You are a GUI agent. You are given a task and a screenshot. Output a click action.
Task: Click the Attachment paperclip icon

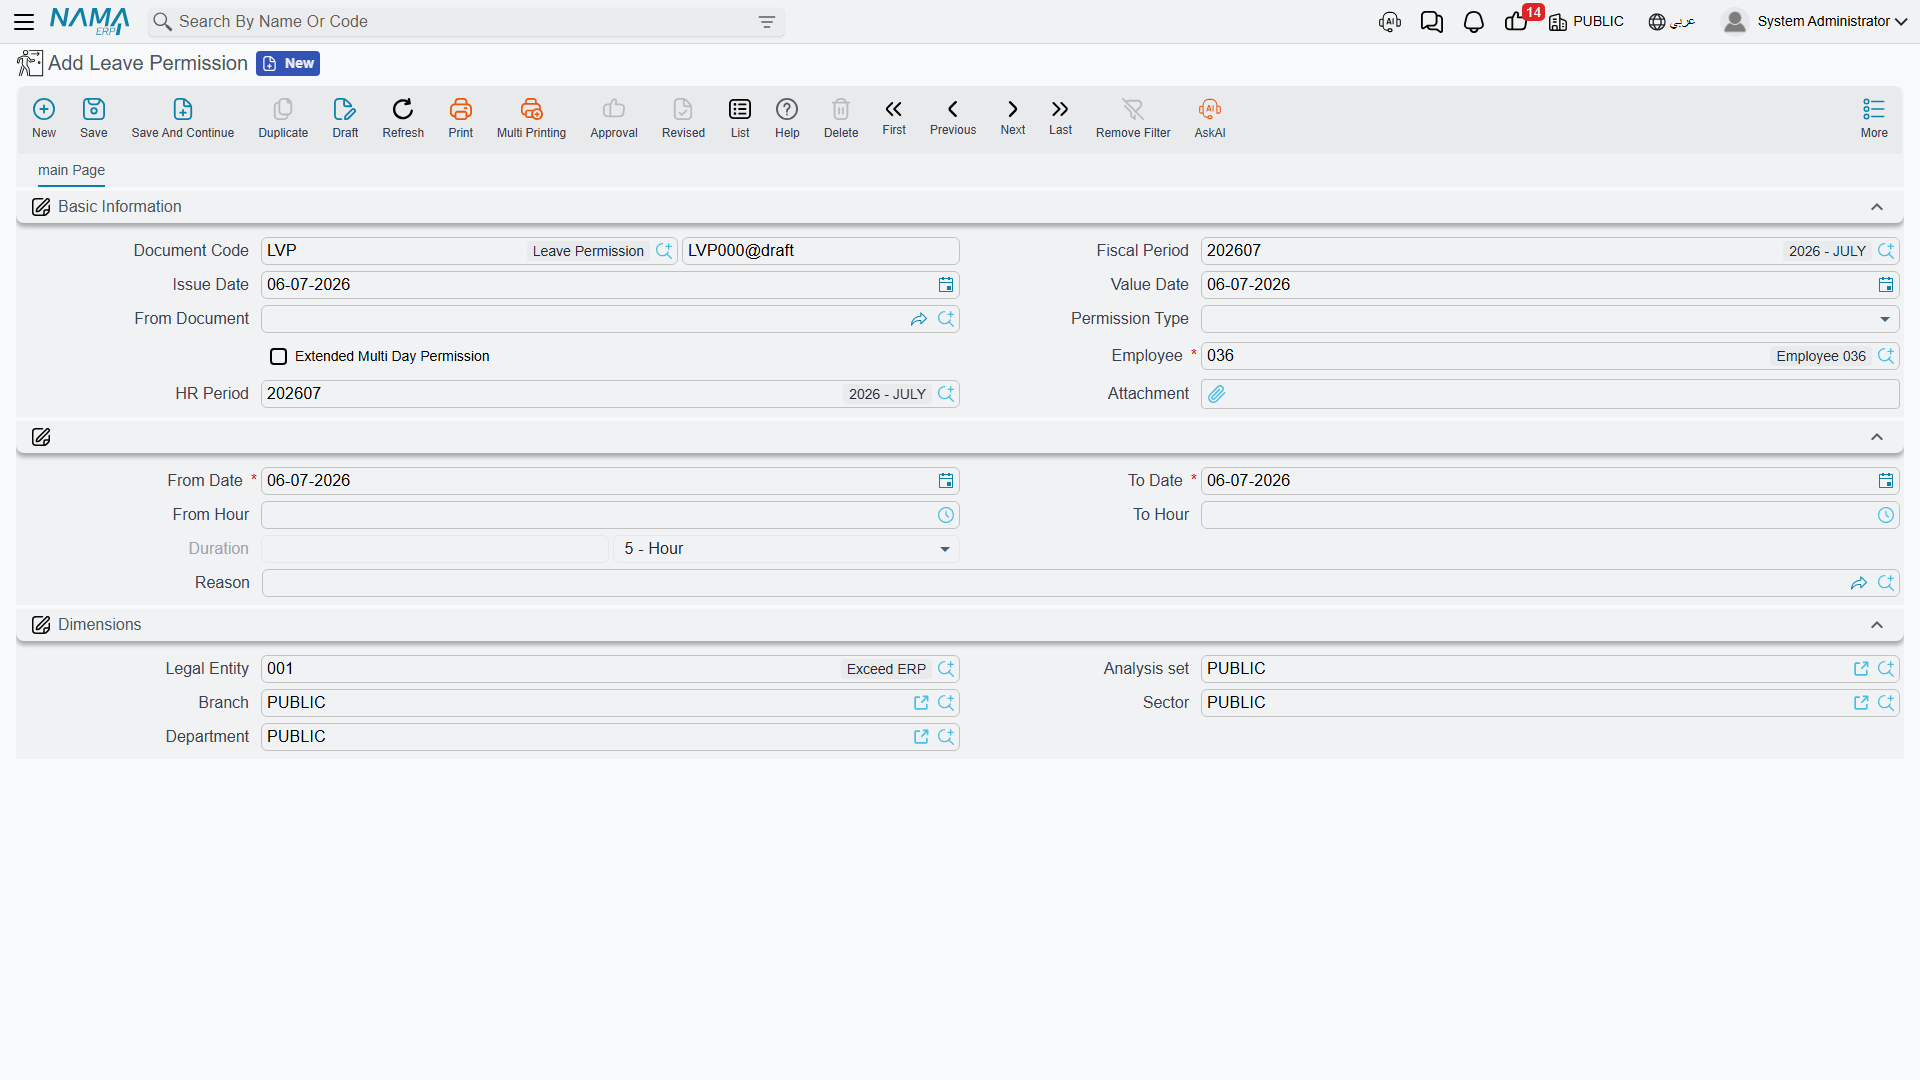click(x=1216, y=394)
